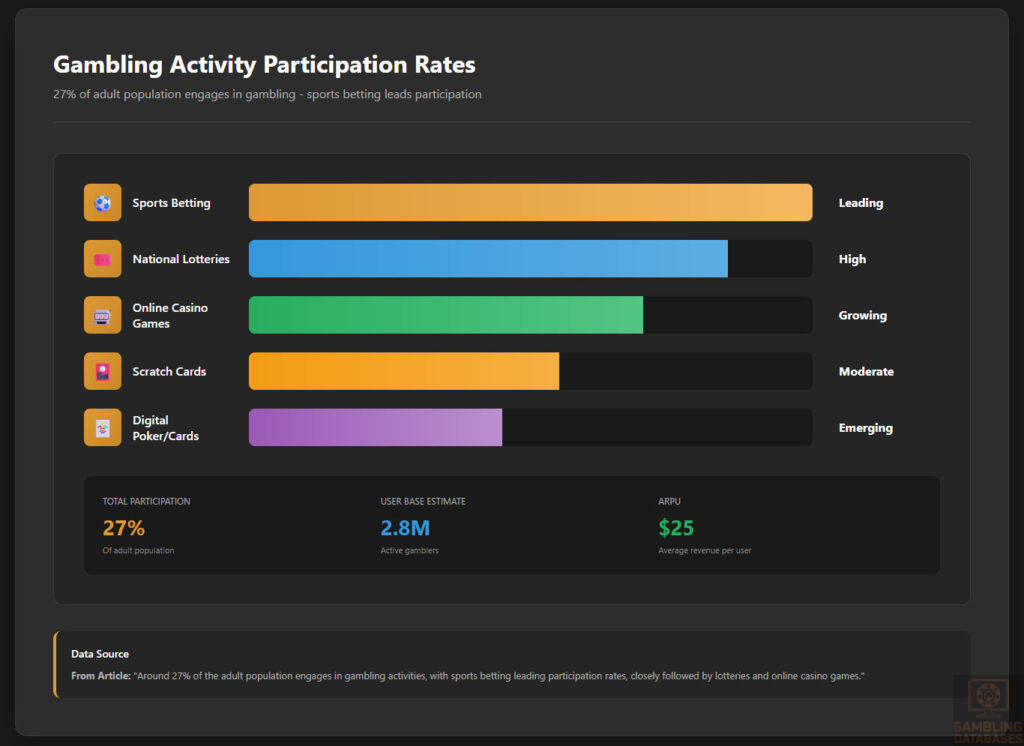The height and width of the screenshot is (746, 1024).
Task: Click the National Lotteries ticket icon
Action: 101,258
